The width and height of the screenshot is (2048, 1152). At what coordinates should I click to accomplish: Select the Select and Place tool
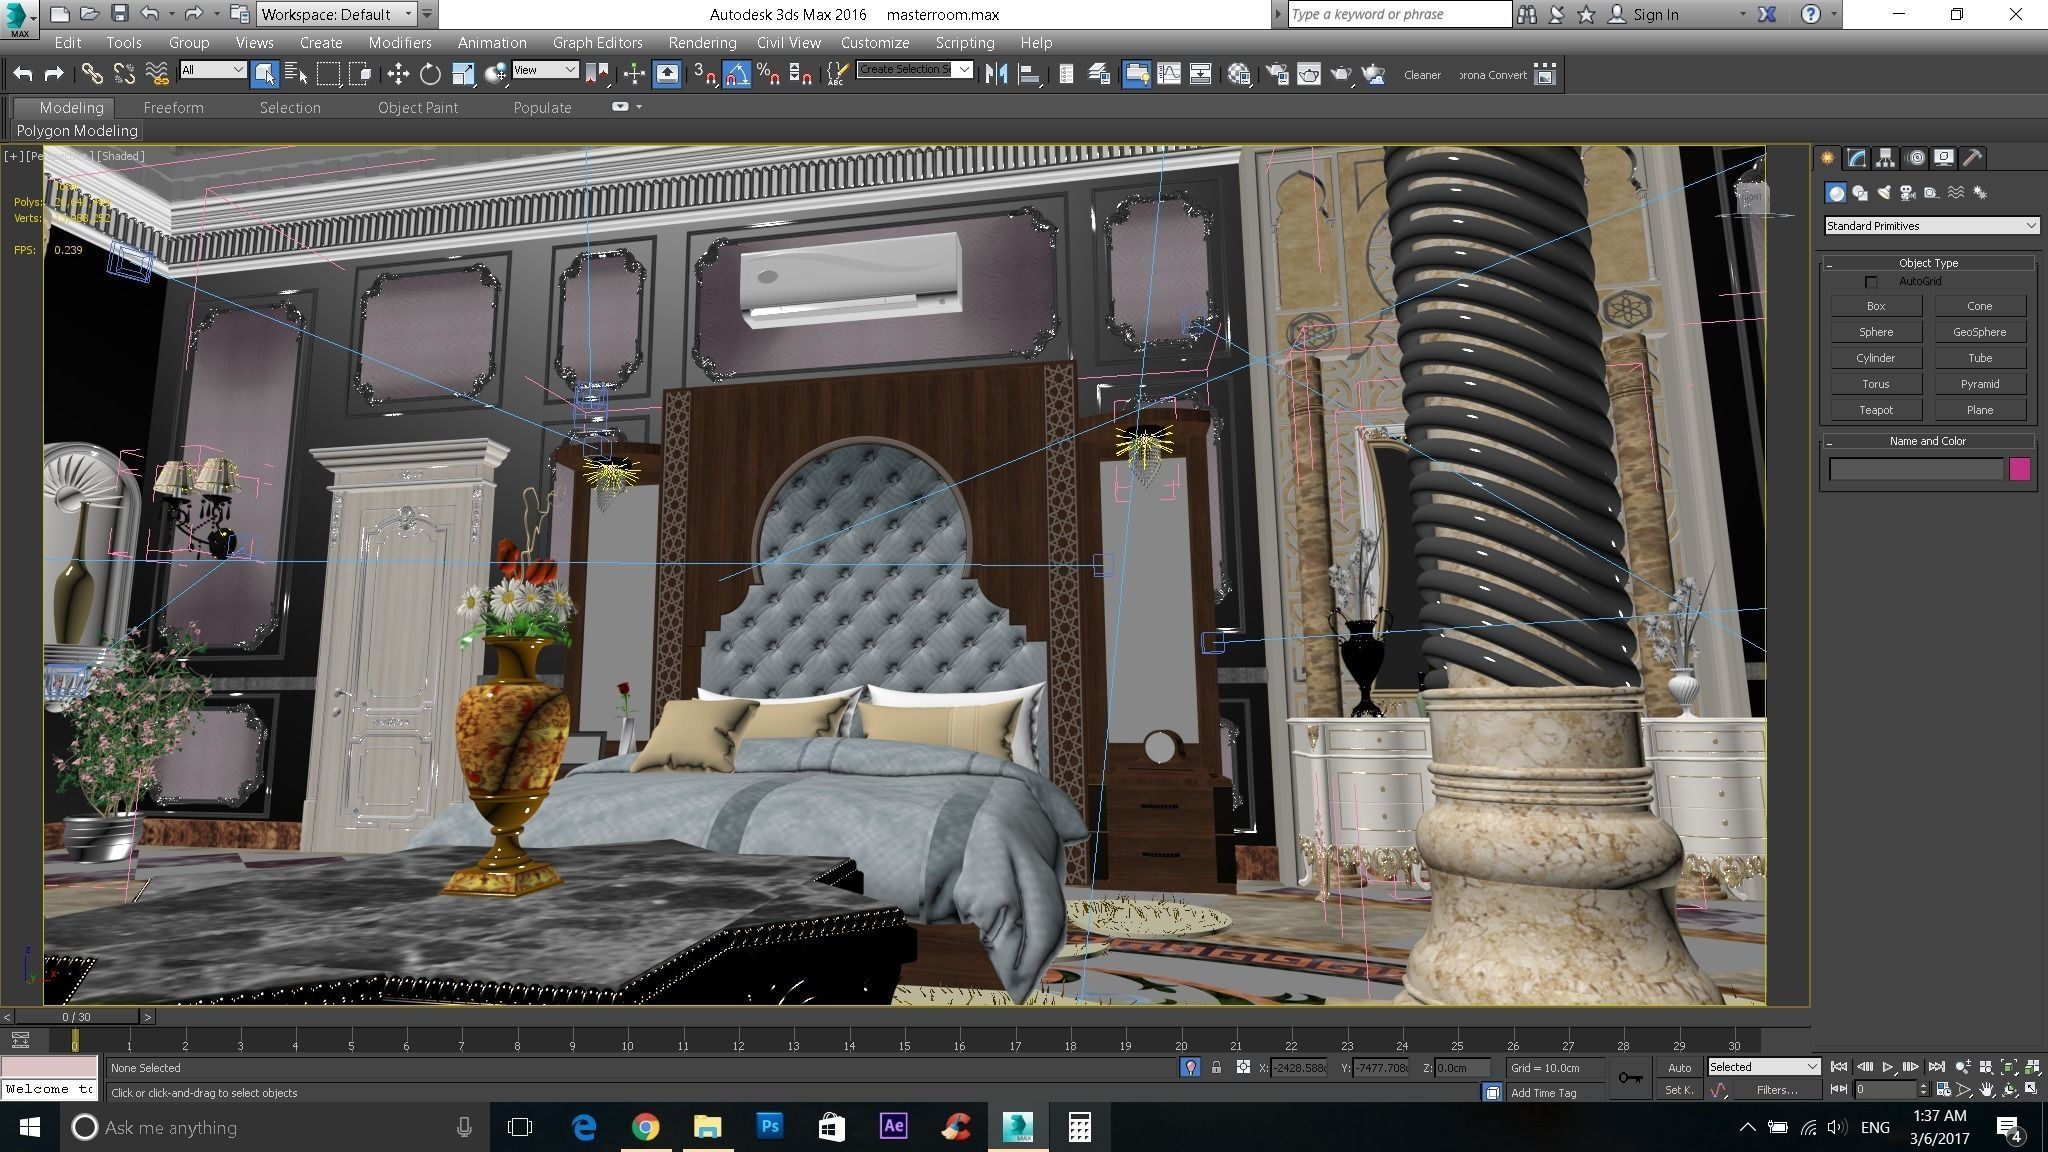click(x=495, y=74)
